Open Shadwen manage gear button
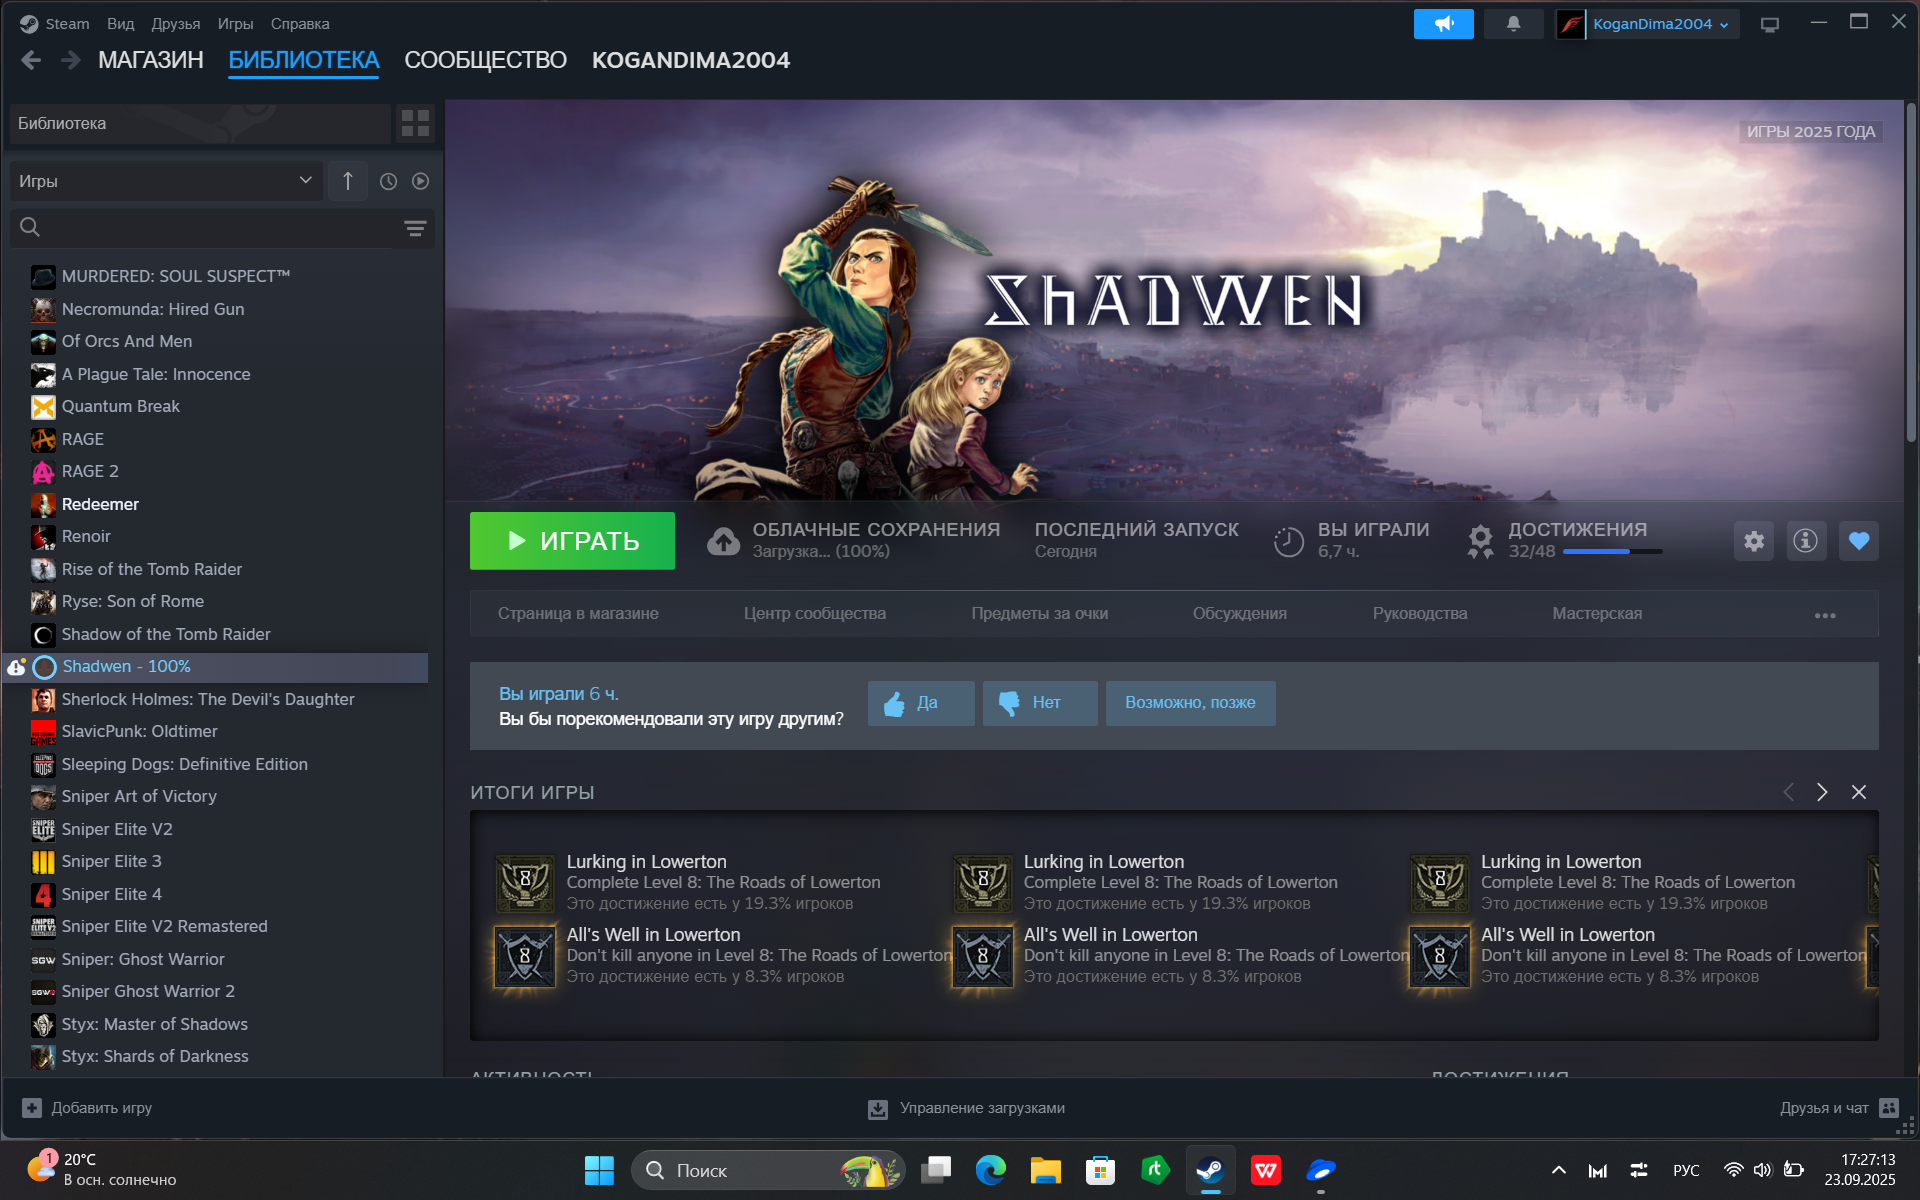Screen dimensions: 1920x1200 (x=1754, y=541)
